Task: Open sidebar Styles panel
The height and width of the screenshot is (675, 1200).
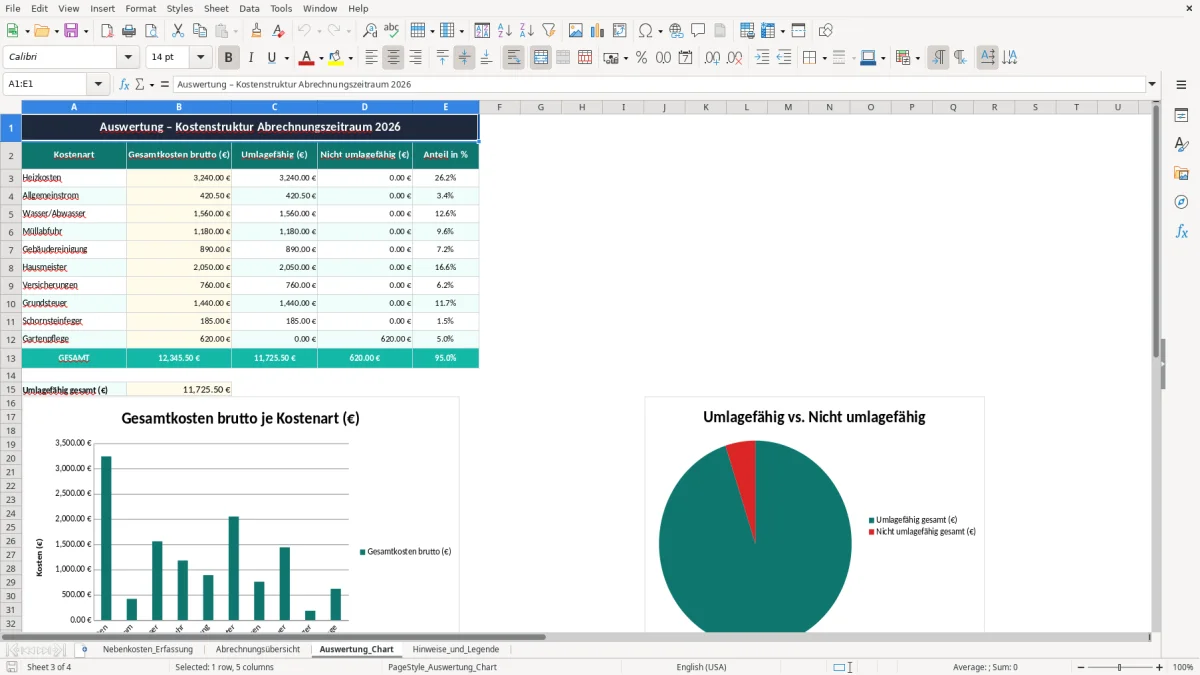Action: coord(1181,144)
